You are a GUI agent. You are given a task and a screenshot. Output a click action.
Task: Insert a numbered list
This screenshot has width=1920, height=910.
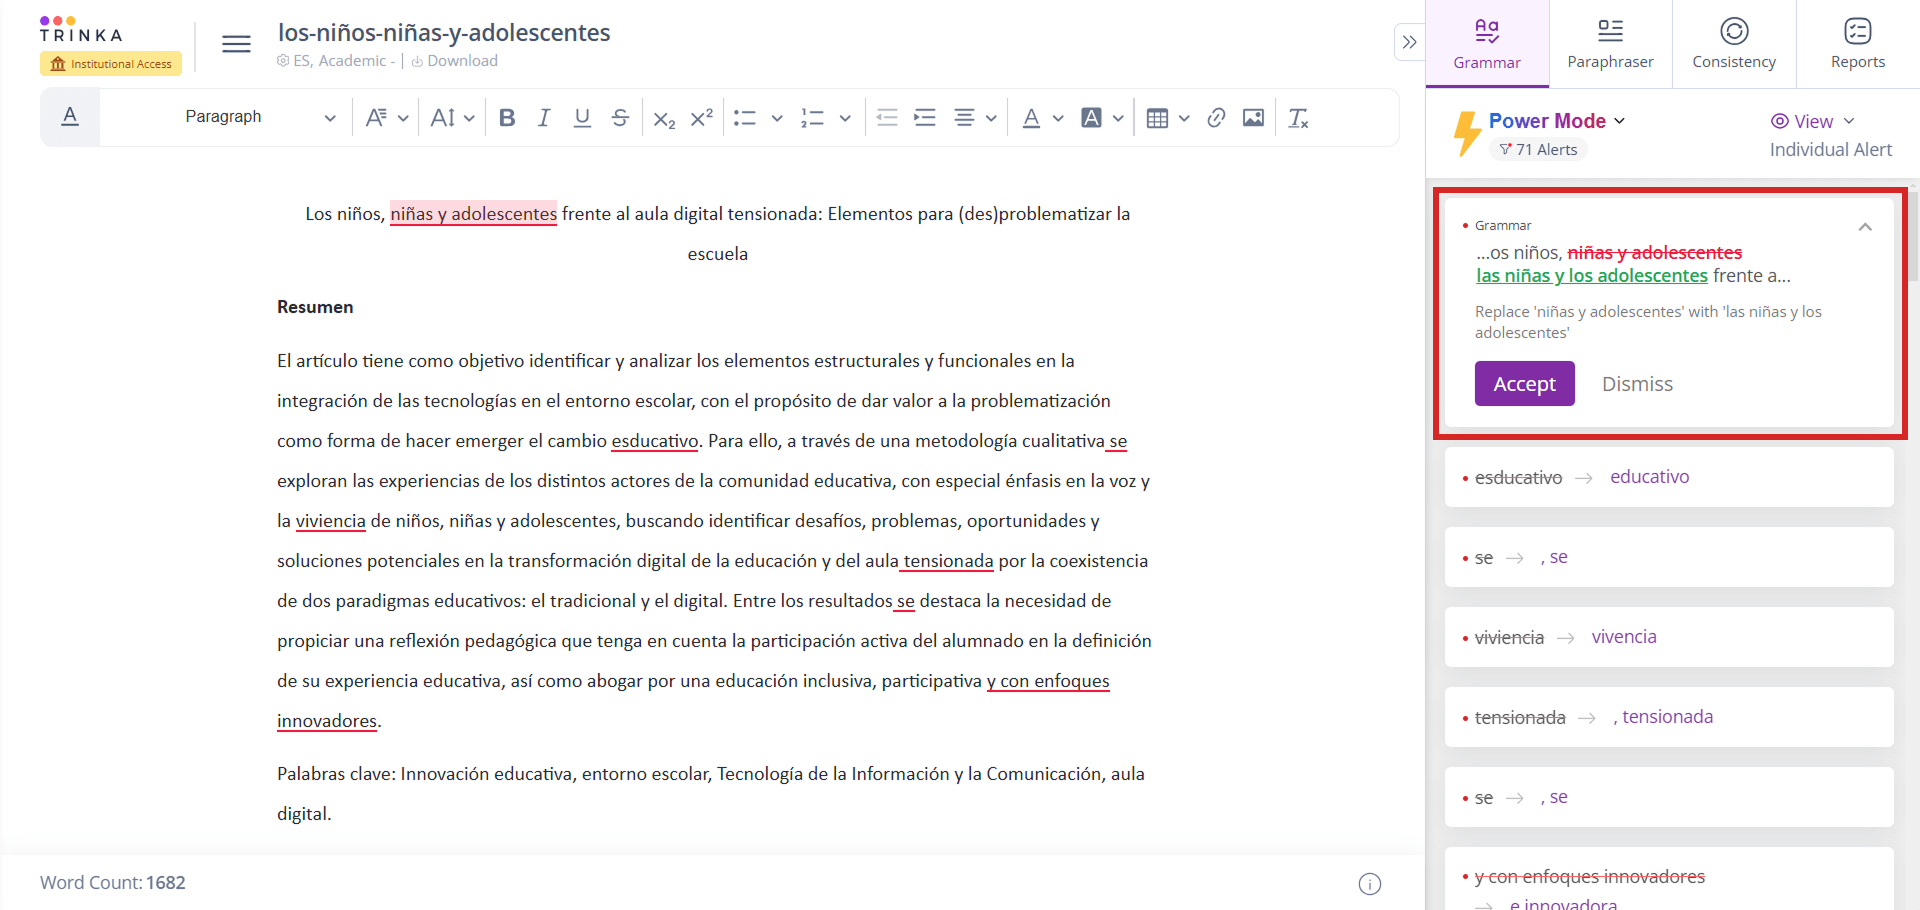tap(812, 118)
